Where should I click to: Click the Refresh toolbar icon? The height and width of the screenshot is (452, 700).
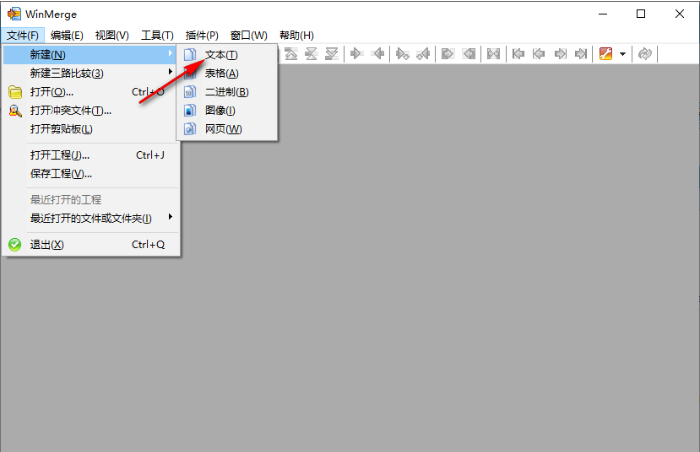(x=645, y=54)
